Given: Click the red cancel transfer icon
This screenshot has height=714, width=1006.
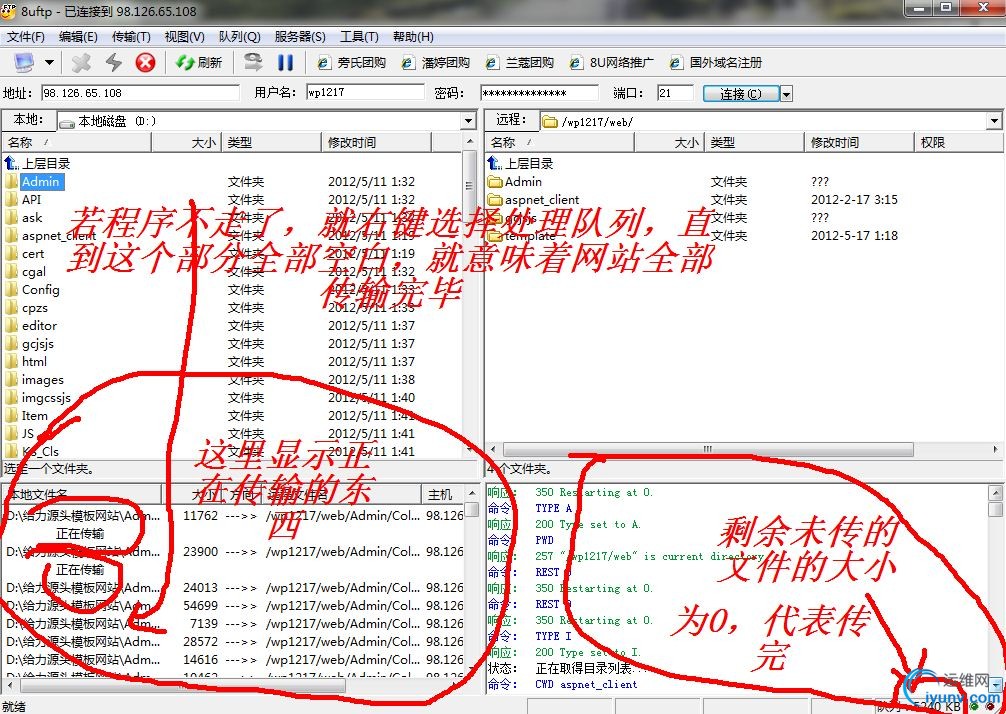Looking at the screenshot, I should pos(146,62).
